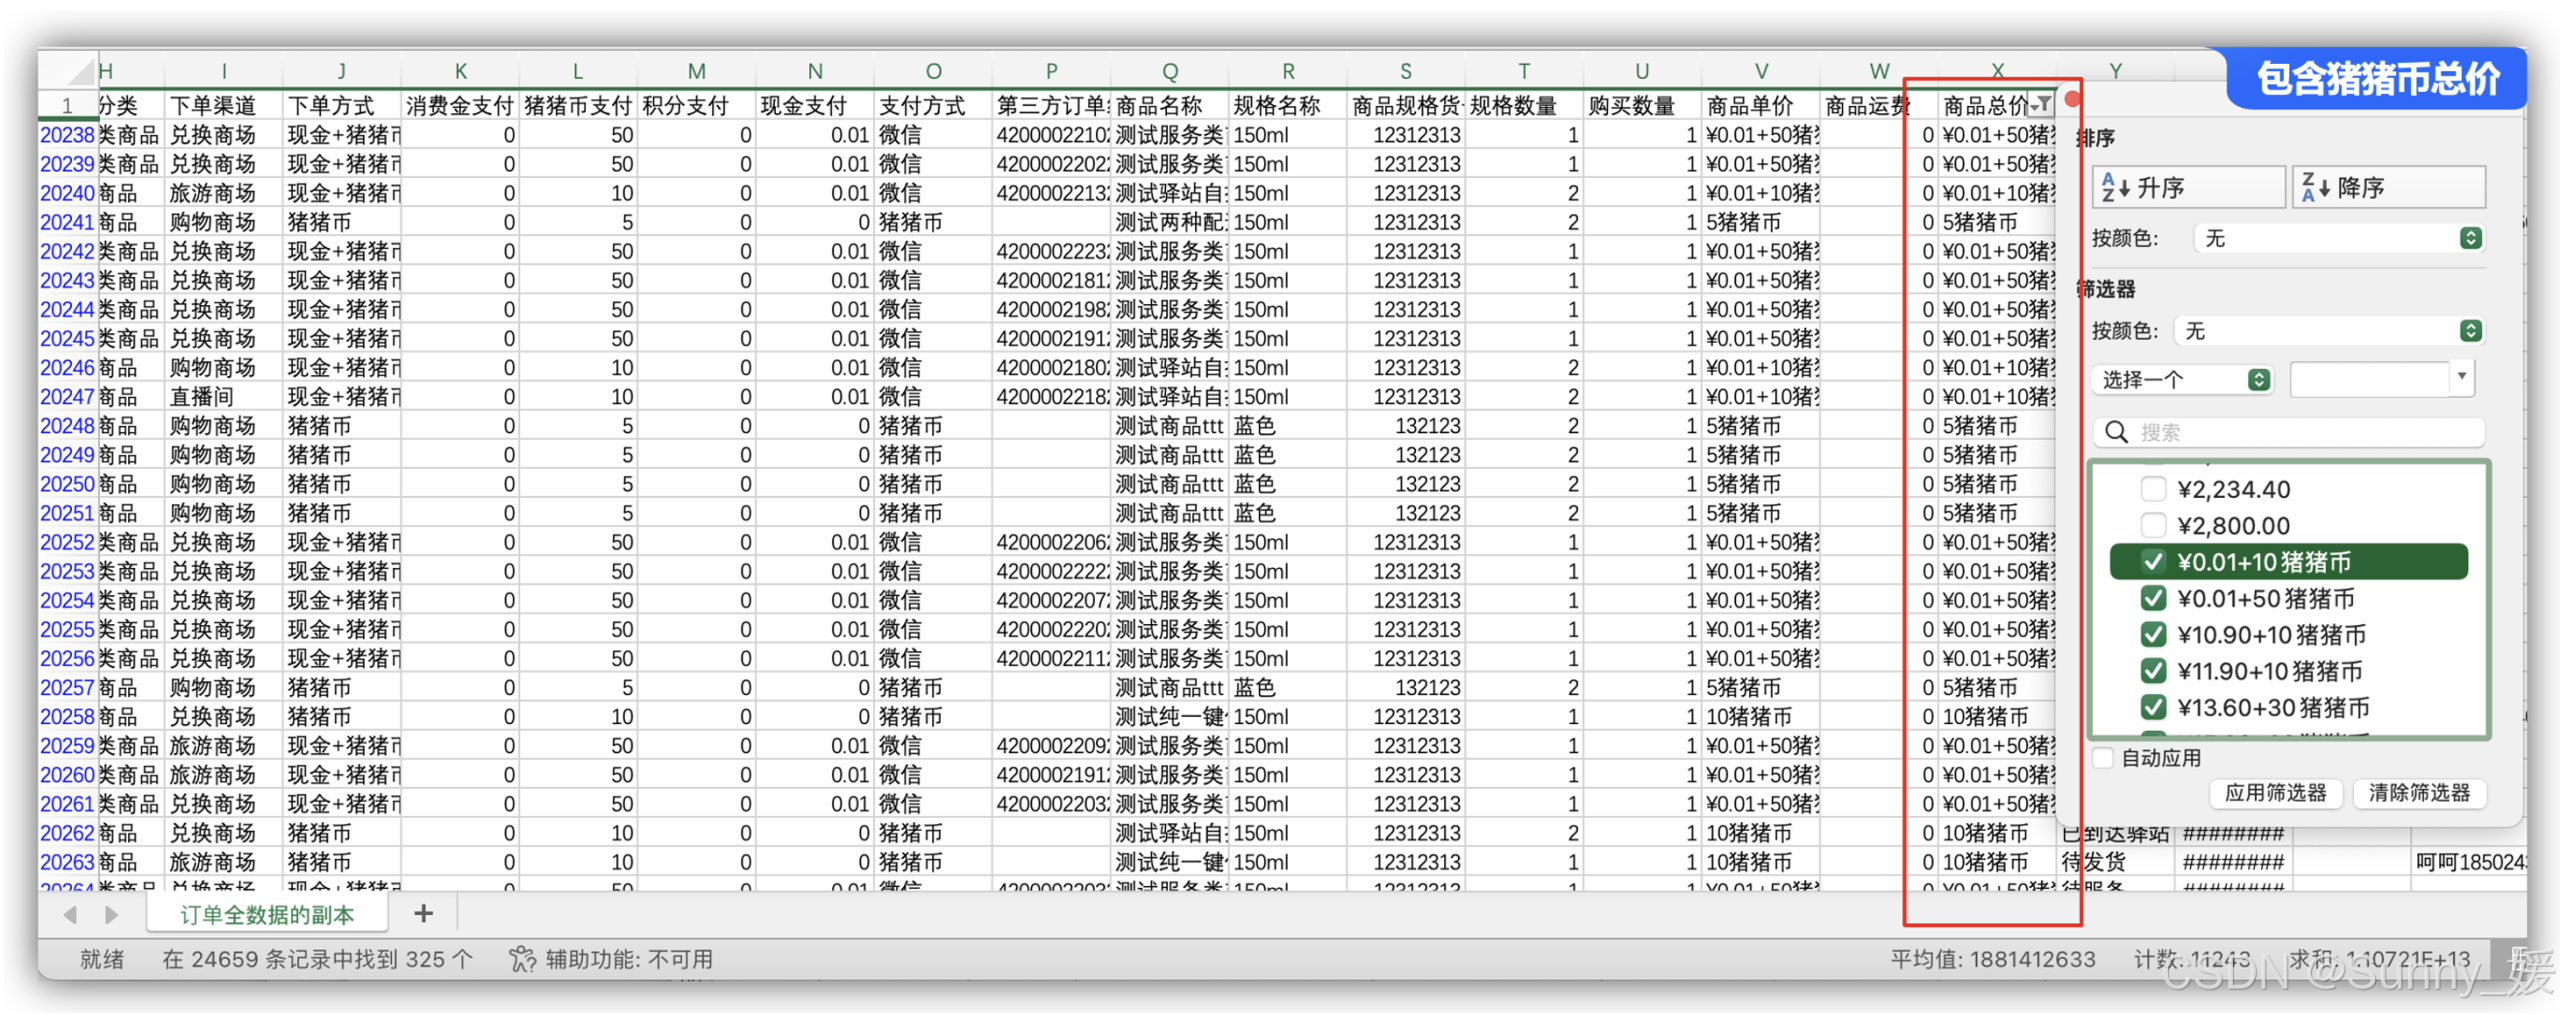Enable the 自动应用 checkbox
Image resolution: width=2560 pixels, height=1015 pixels.
click(x=2104, y=757)
